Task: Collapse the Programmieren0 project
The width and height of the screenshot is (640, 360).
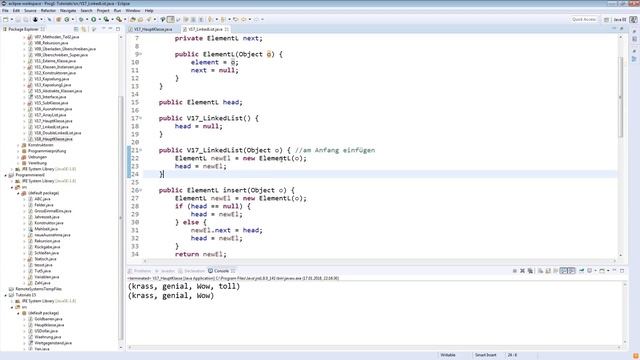Action: [6, 175]
